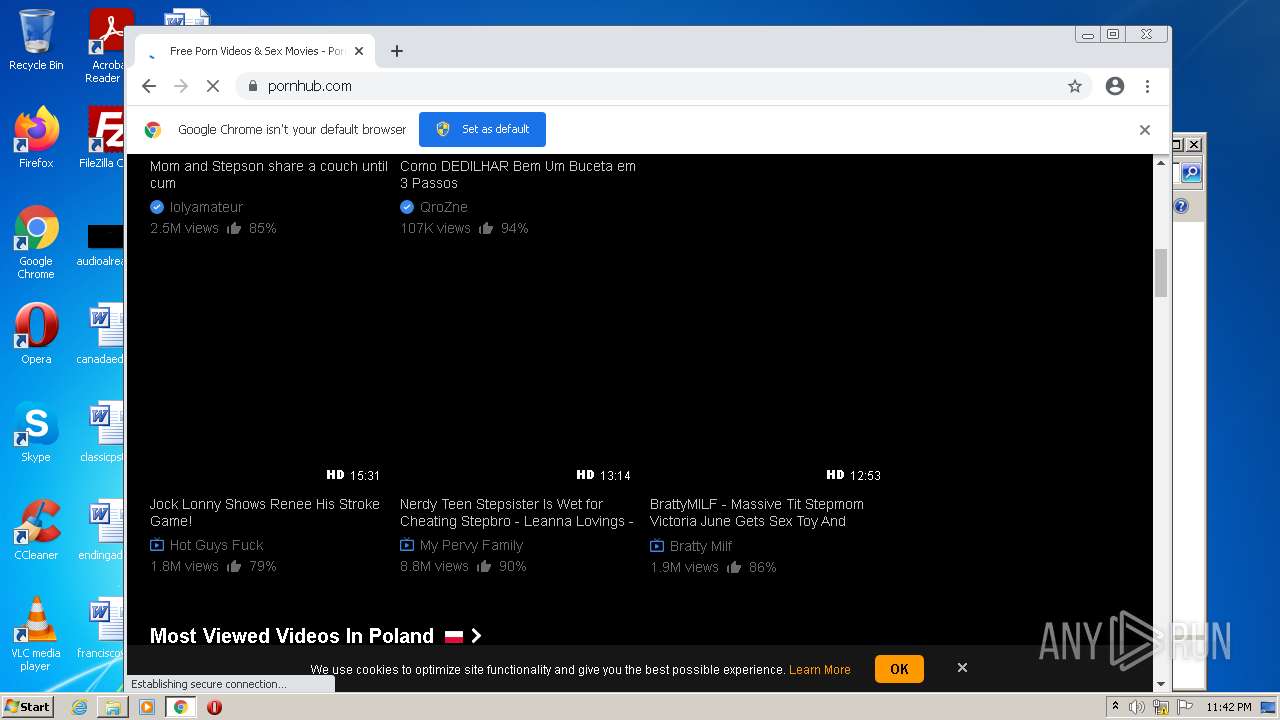Open the QroZne uploader profile

pos(444,207)
